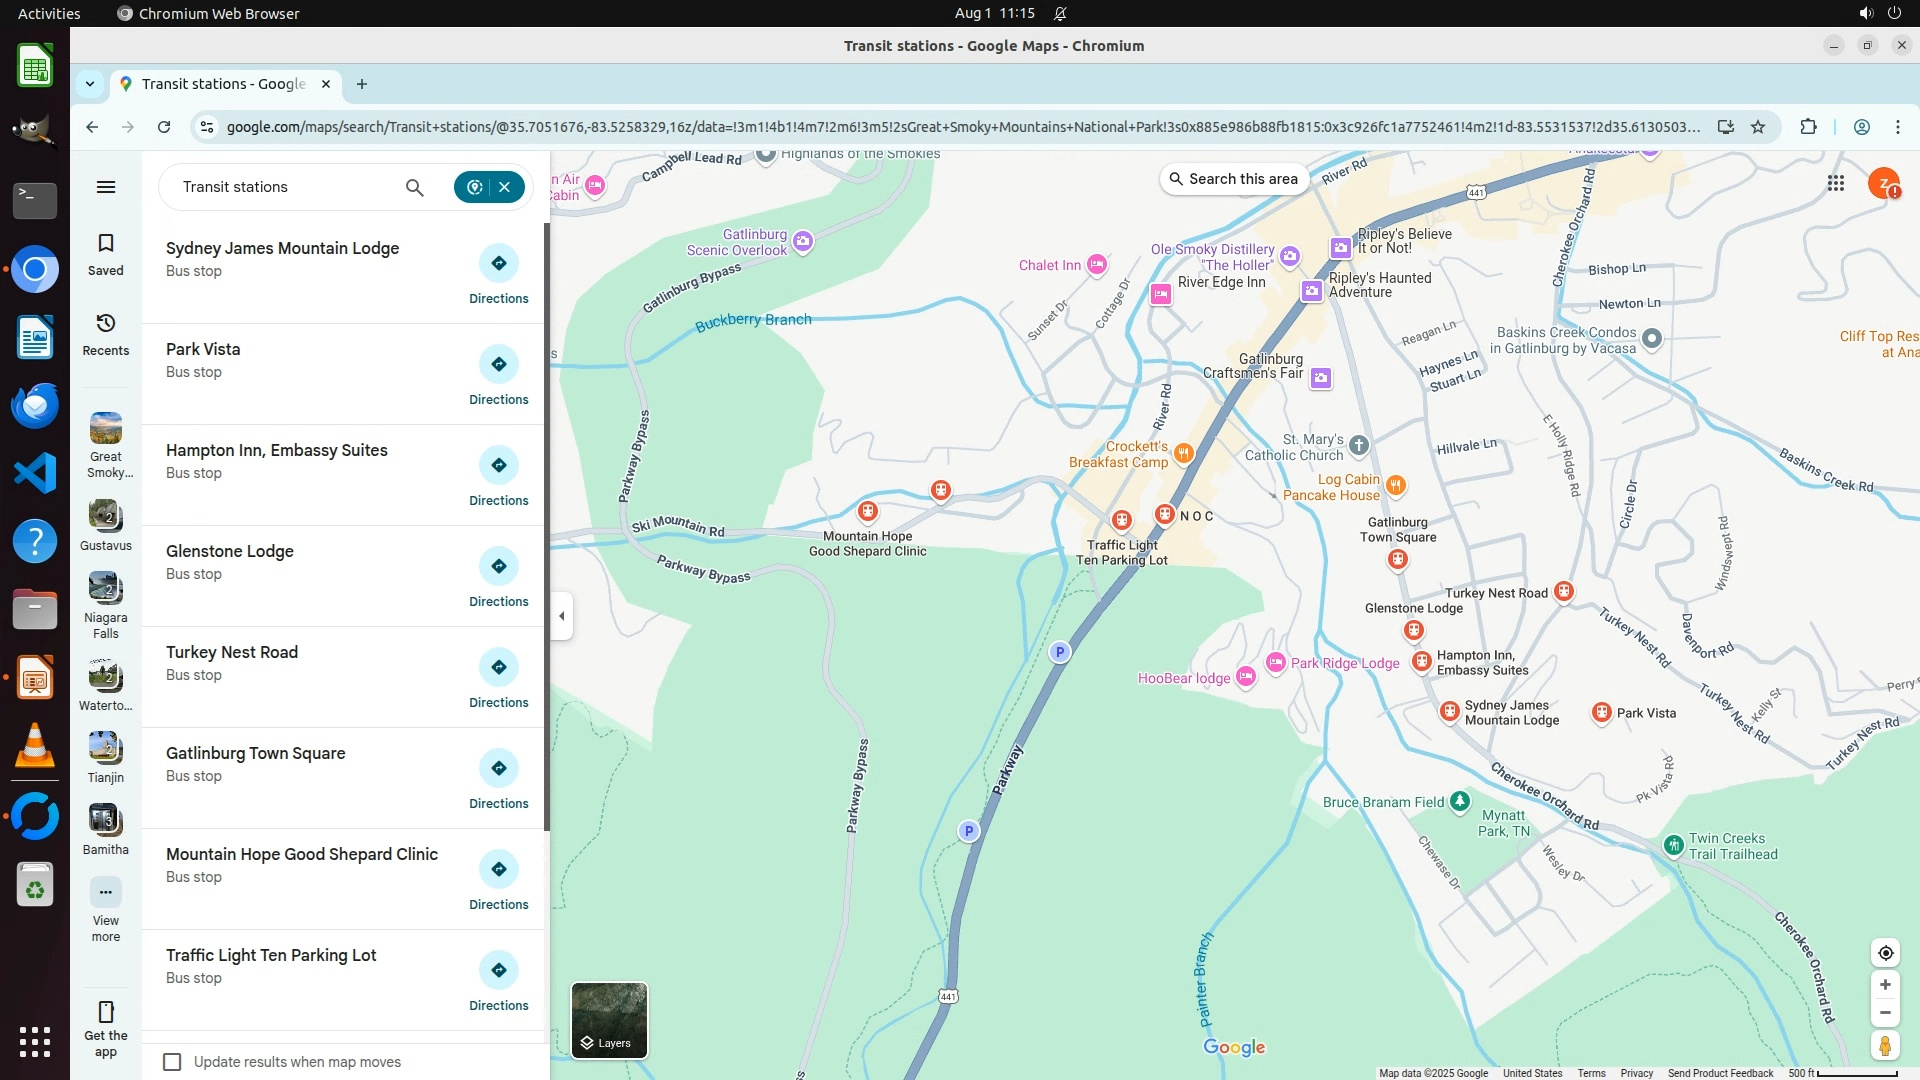The width and height of the screenshot is (1920, 1080).
Task: Click the Google Maps hamburger menu
Action: click(x=105, y=187)
